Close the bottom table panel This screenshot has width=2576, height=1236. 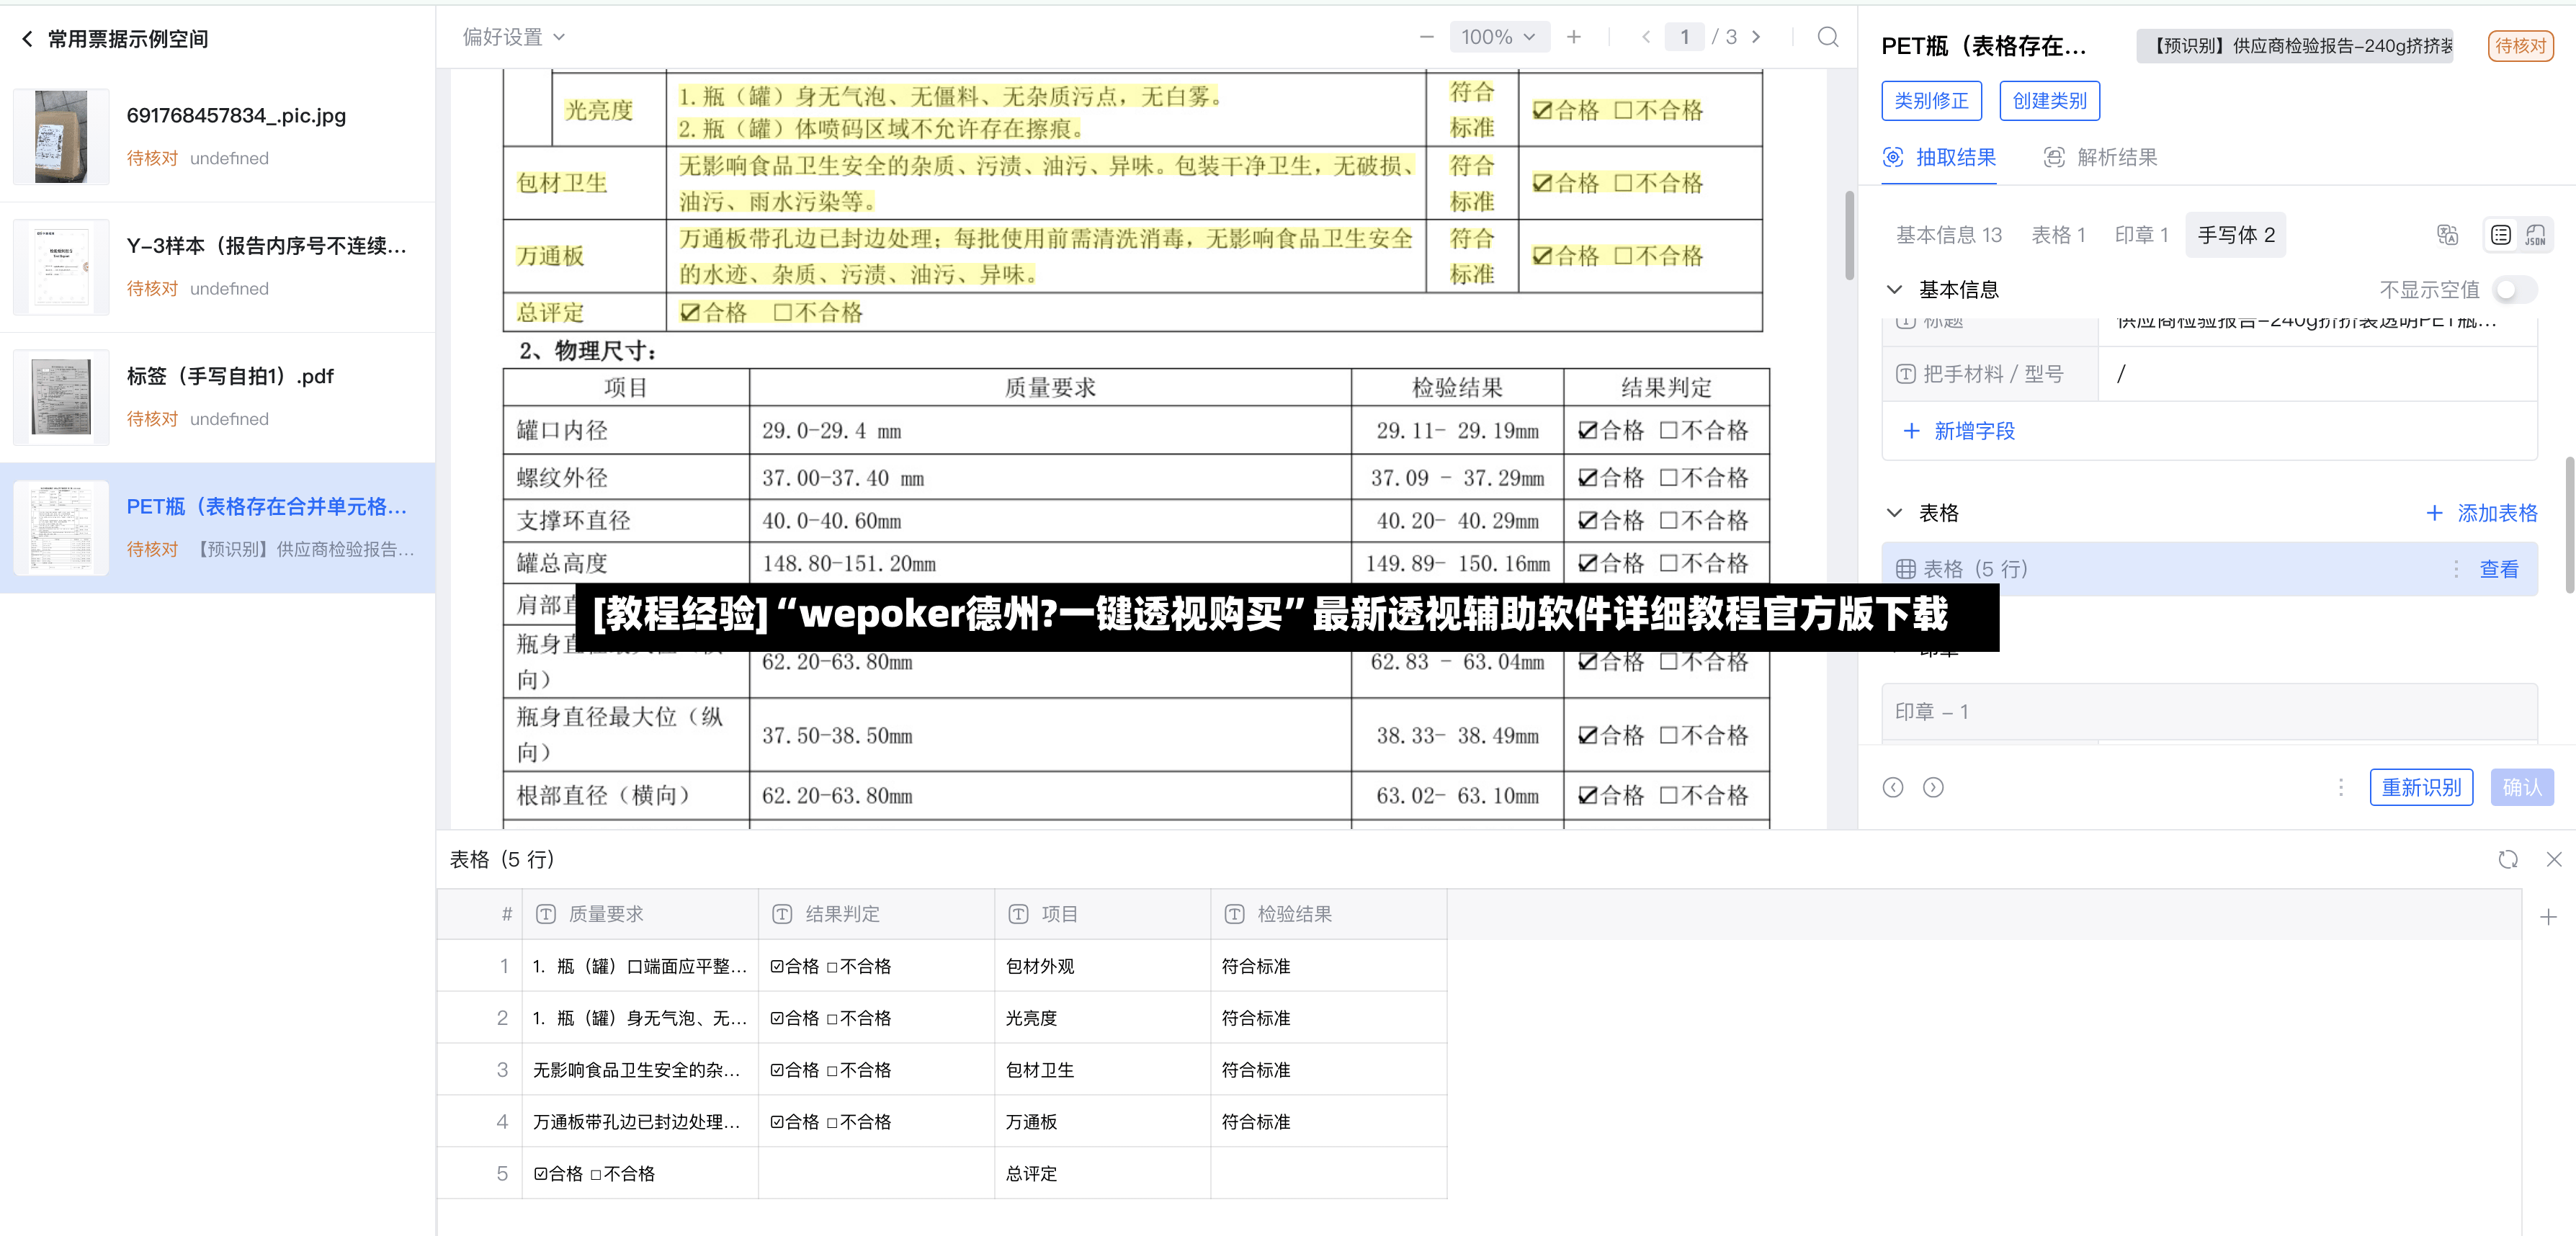[x=2554, y=859]
